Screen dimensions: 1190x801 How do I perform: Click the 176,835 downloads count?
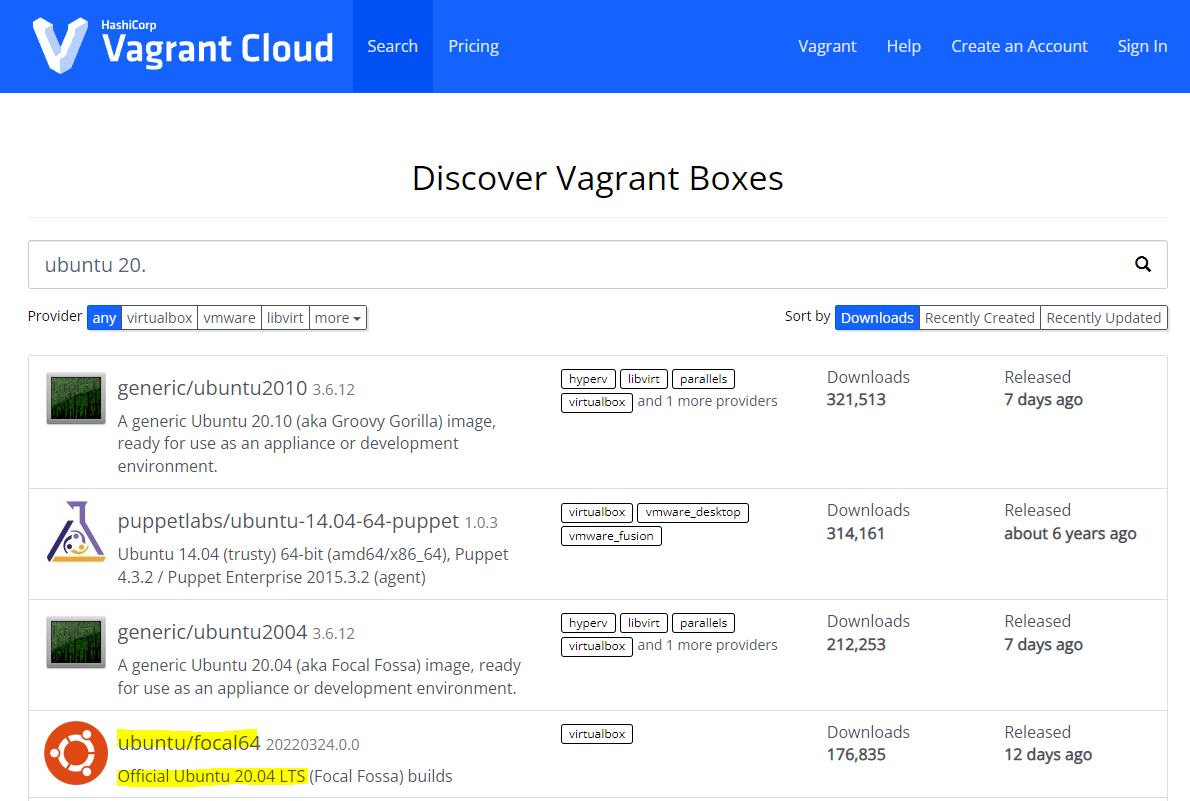tap(856, 755)
